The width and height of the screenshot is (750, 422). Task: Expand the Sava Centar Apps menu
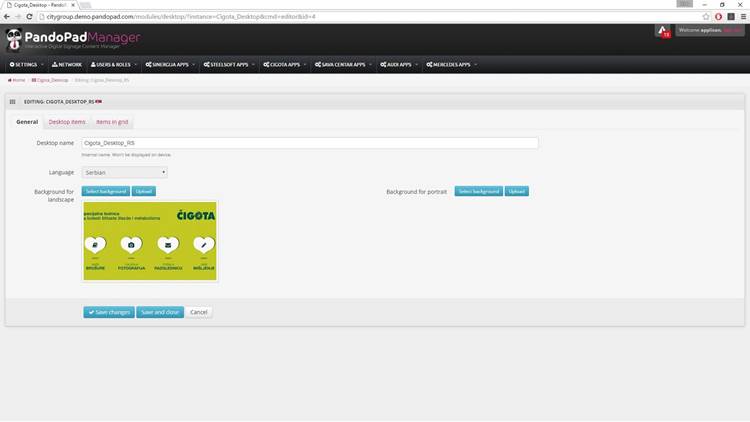pos(343,64)
